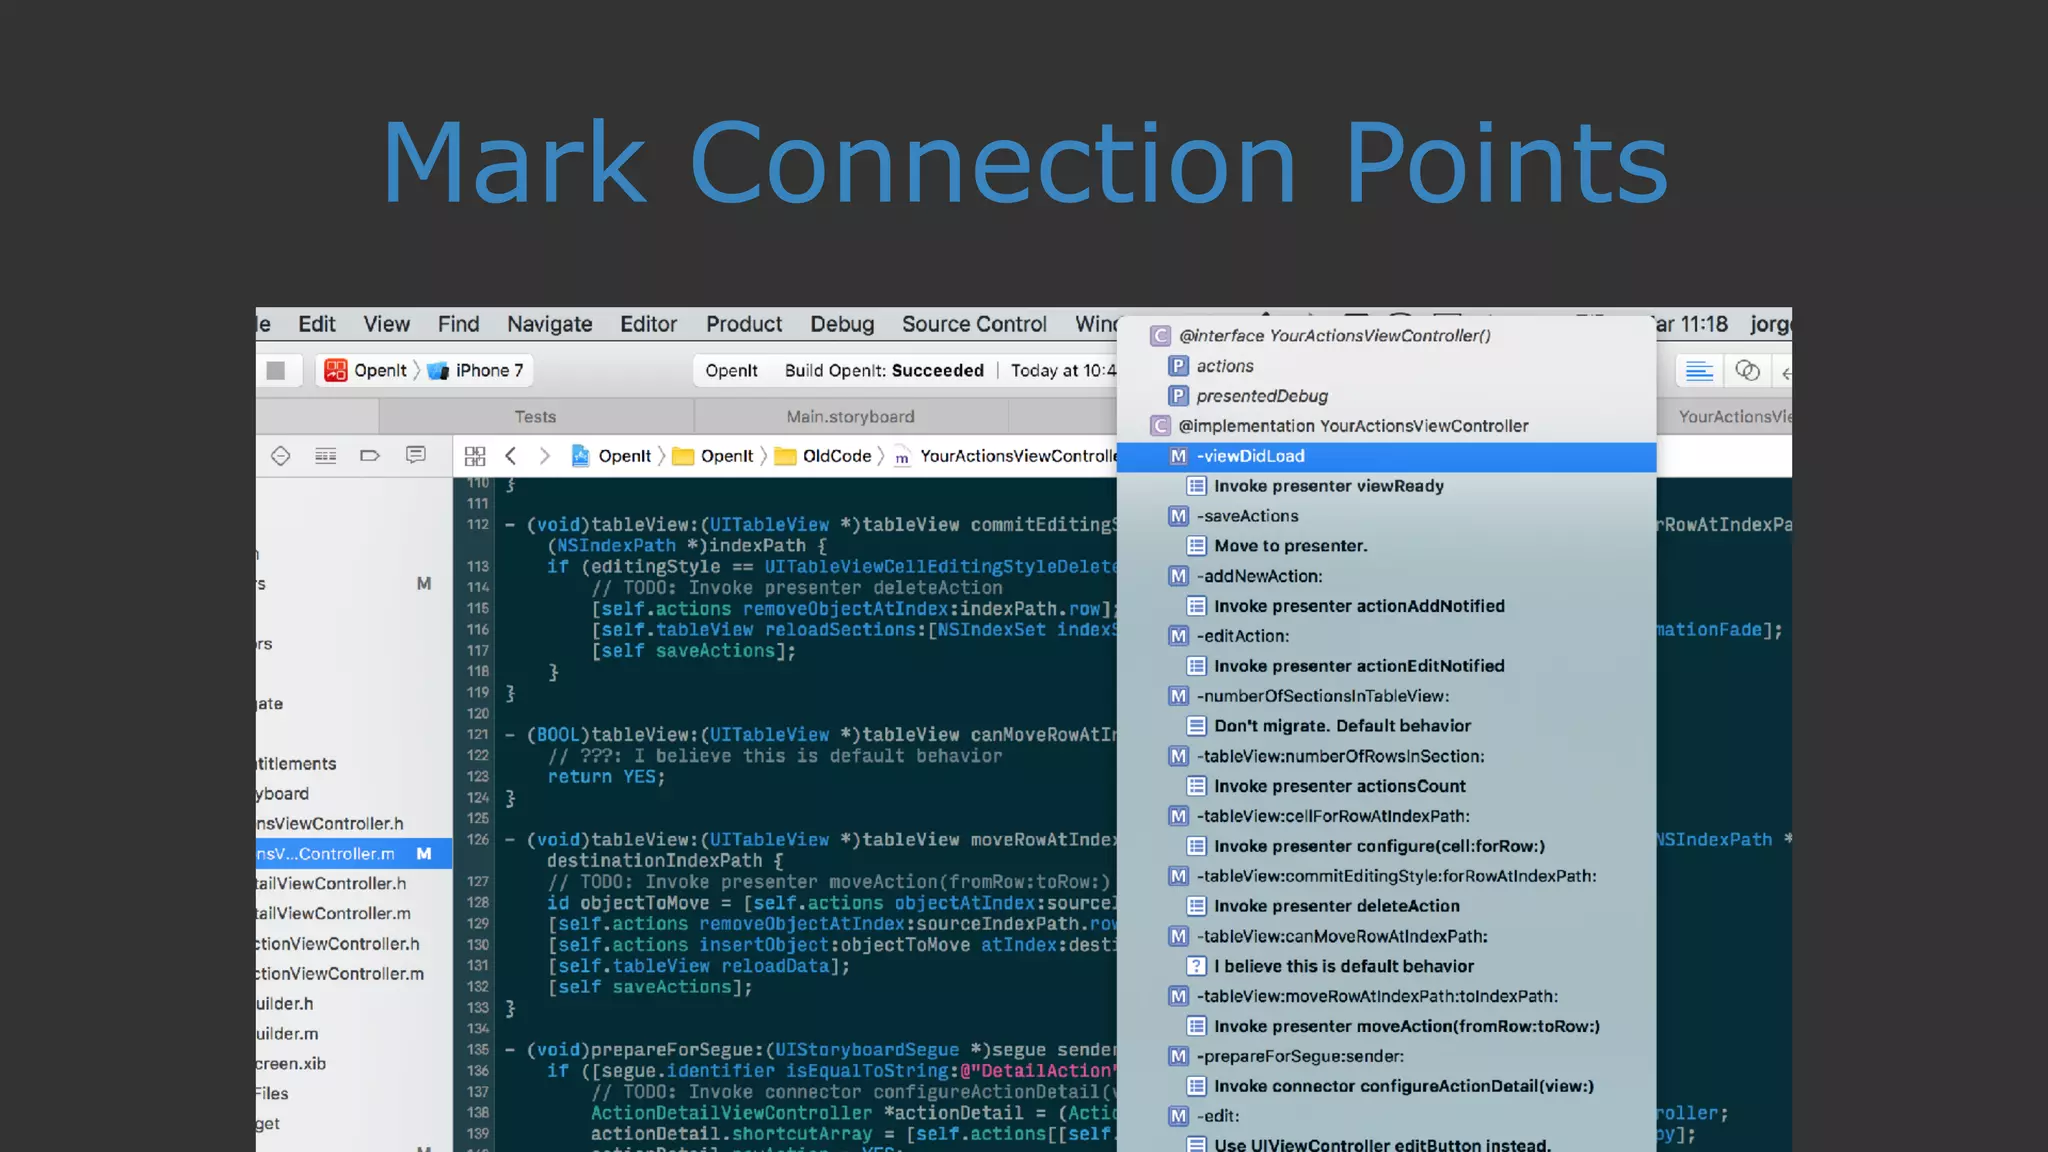Select the highlighted Controller.m file in navigator
The image size is (2048, 1152).
pos(354,854)
